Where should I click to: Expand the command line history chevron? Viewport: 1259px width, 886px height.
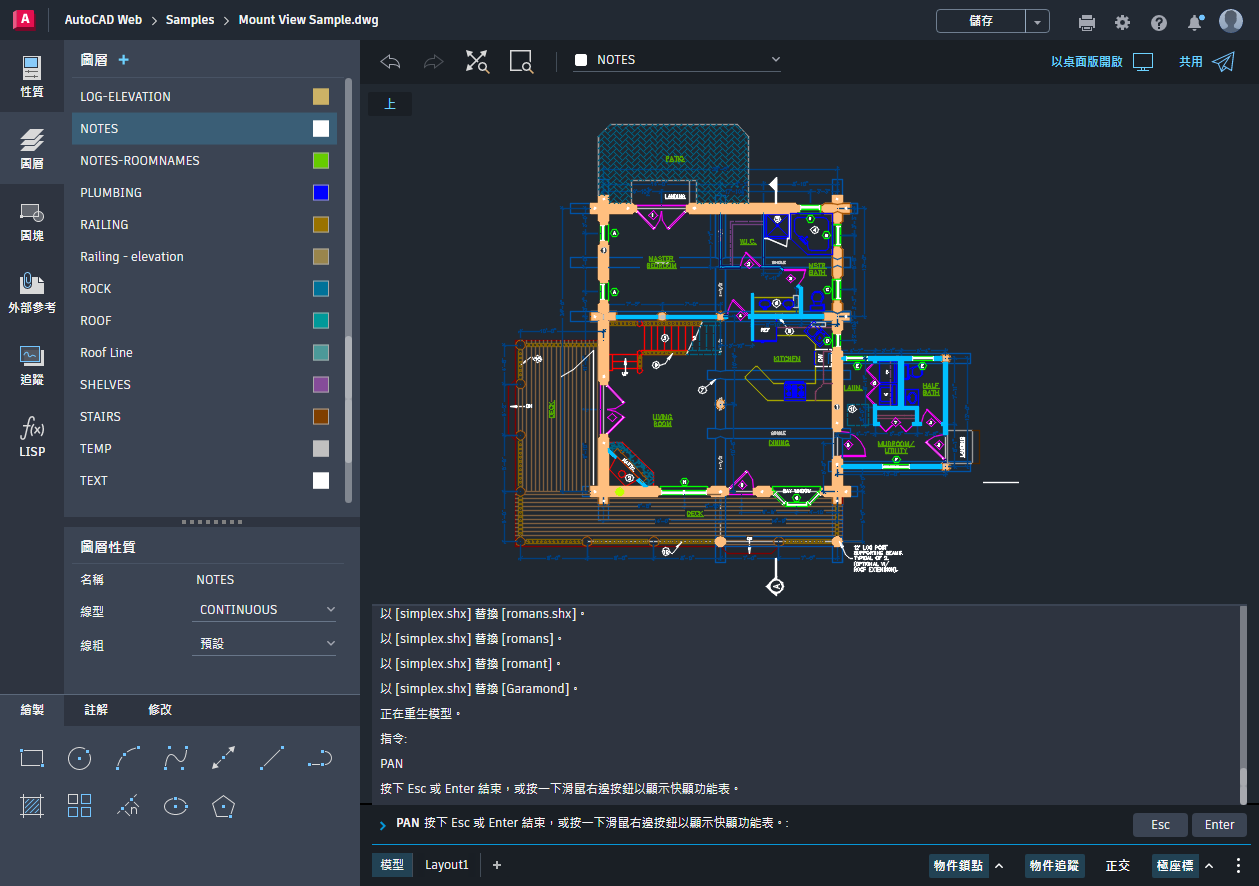(x=382, y=825)
